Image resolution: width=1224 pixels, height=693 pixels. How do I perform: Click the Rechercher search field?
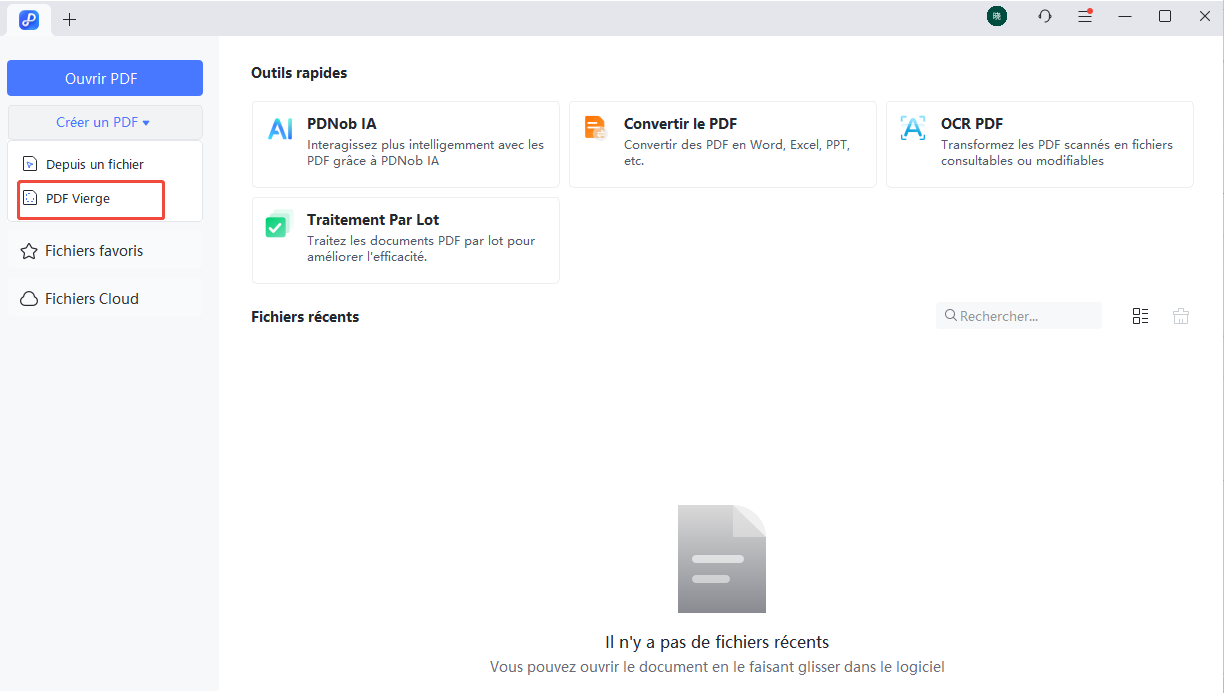coord(1018,315)
